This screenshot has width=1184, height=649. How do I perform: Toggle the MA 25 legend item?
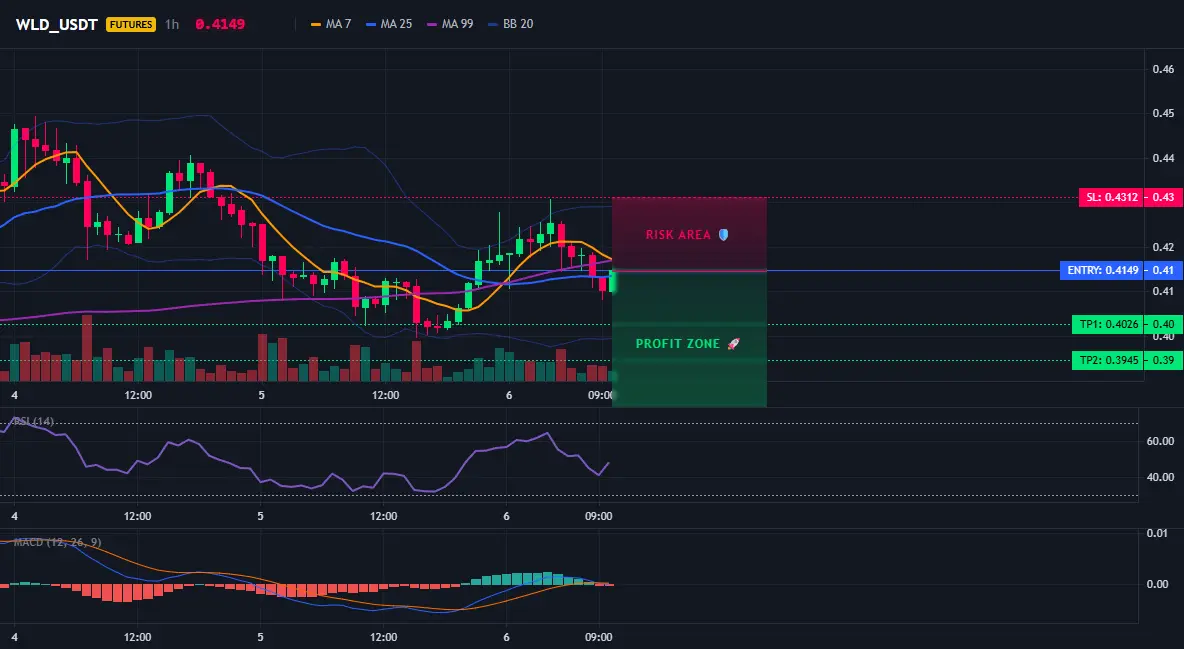[389, 24]
